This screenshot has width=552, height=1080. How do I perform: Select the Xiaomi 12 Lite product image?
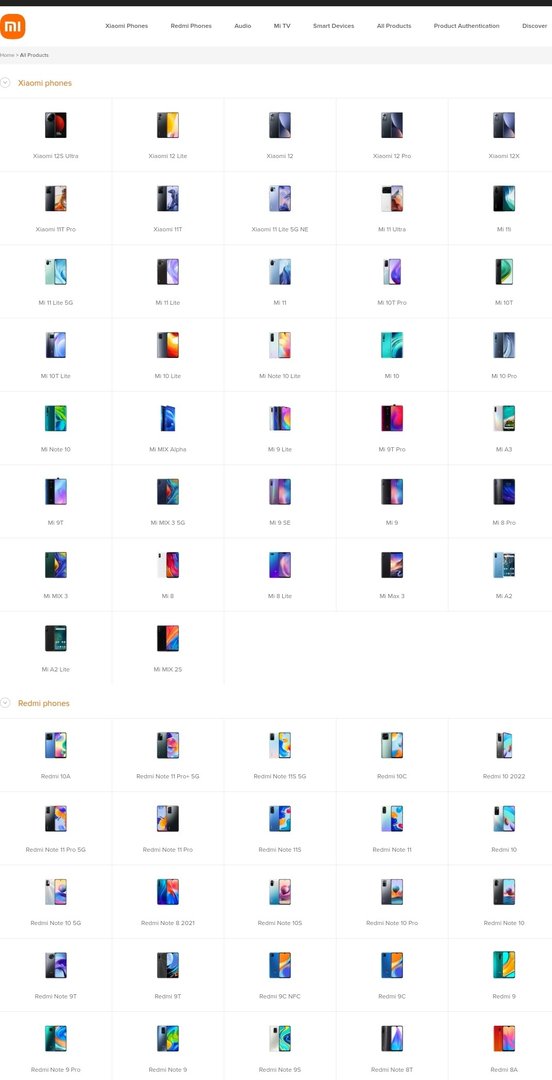click(167, 125)
